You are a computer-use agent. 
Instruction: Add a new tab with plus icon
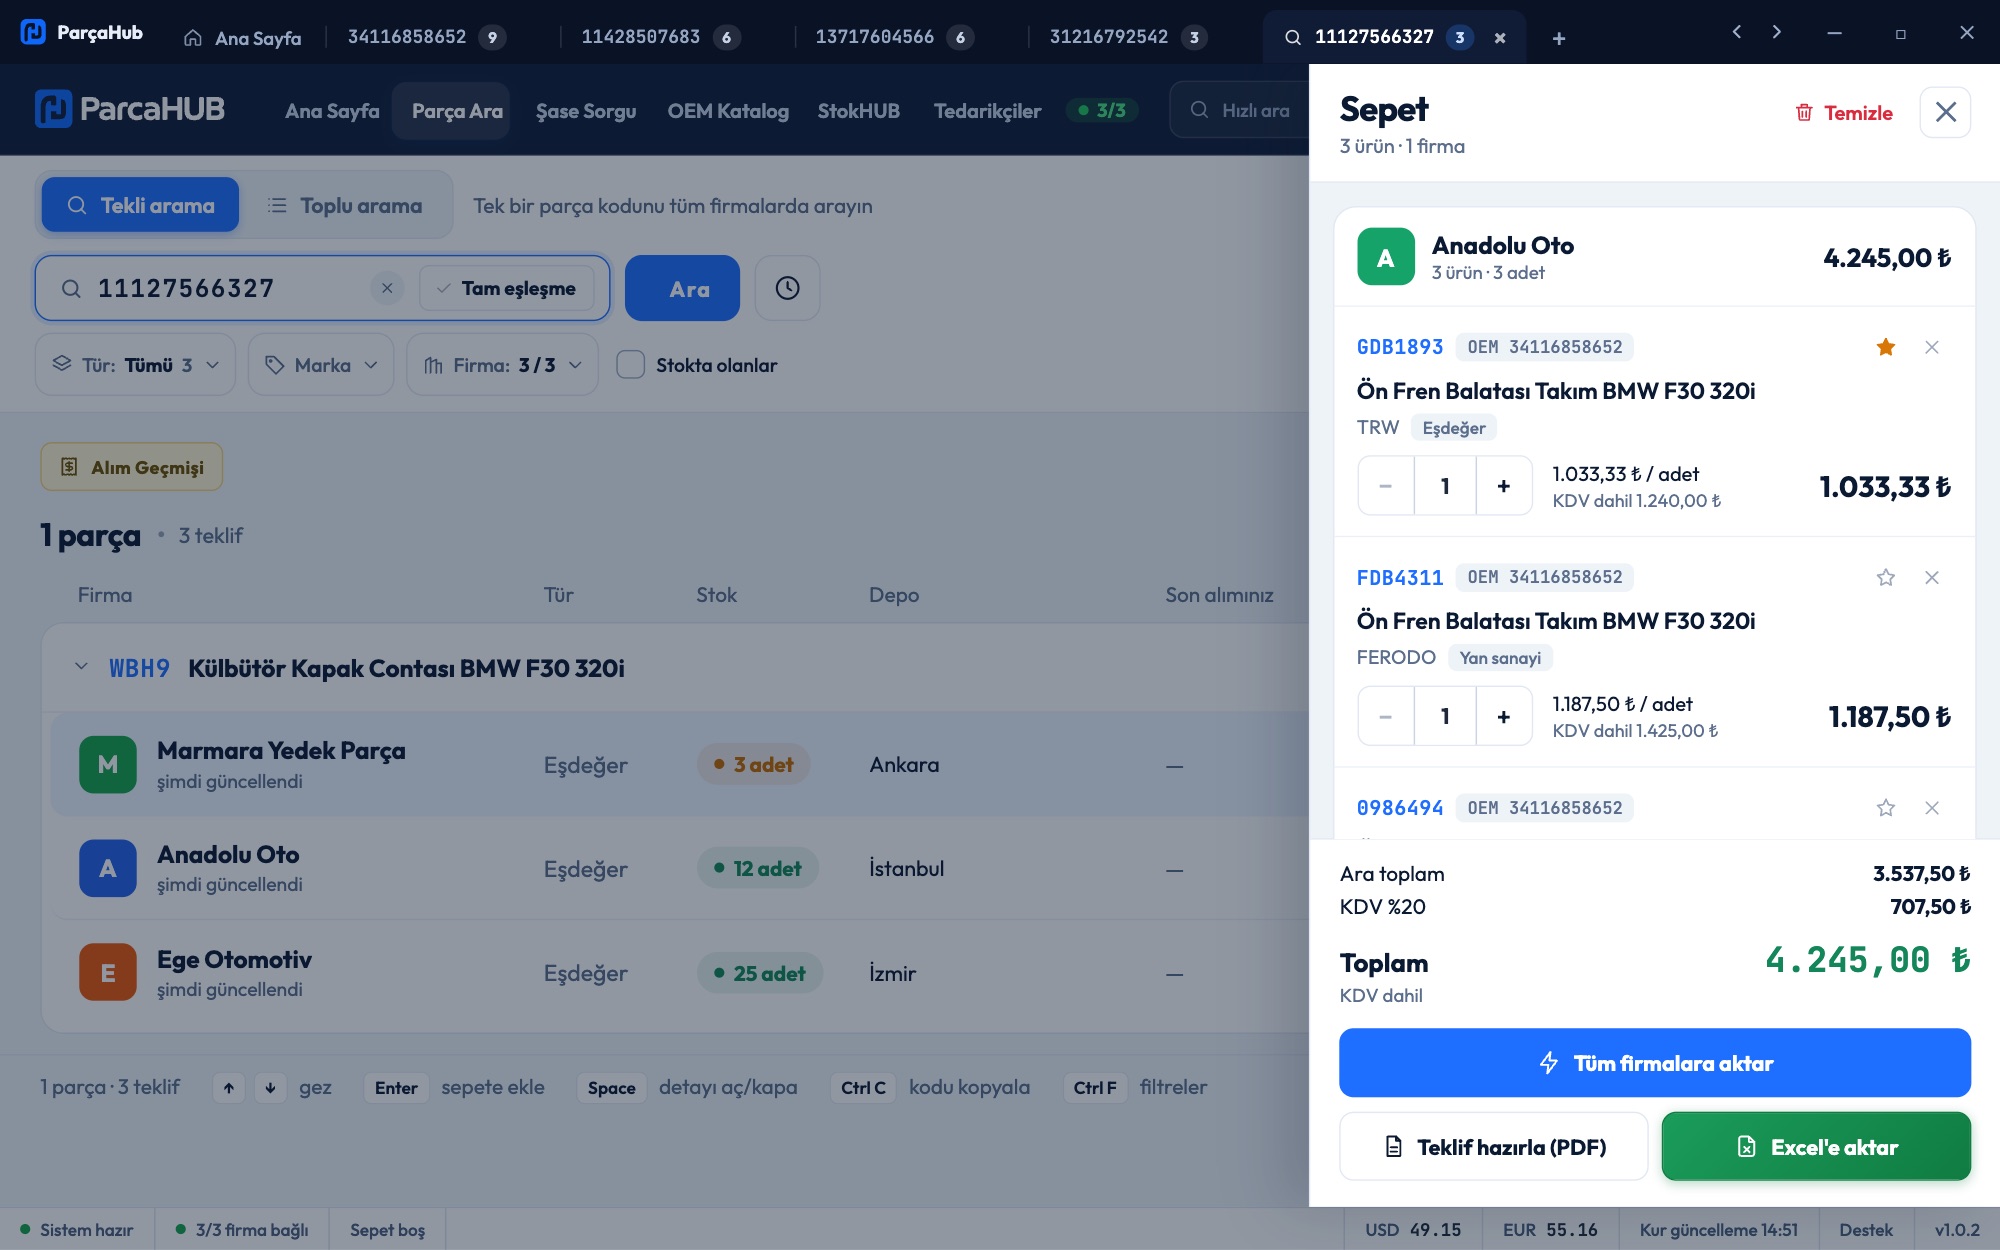point(1558,38)
